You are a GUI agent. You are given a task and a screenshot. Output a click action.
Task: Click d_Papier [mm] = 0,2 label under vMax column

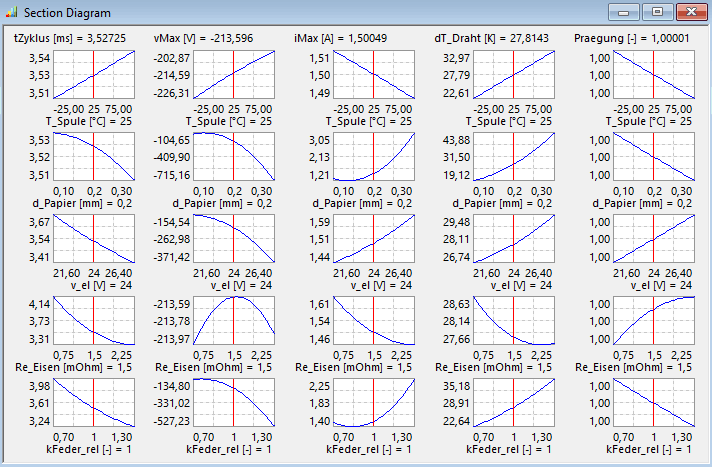click(222, 204)
